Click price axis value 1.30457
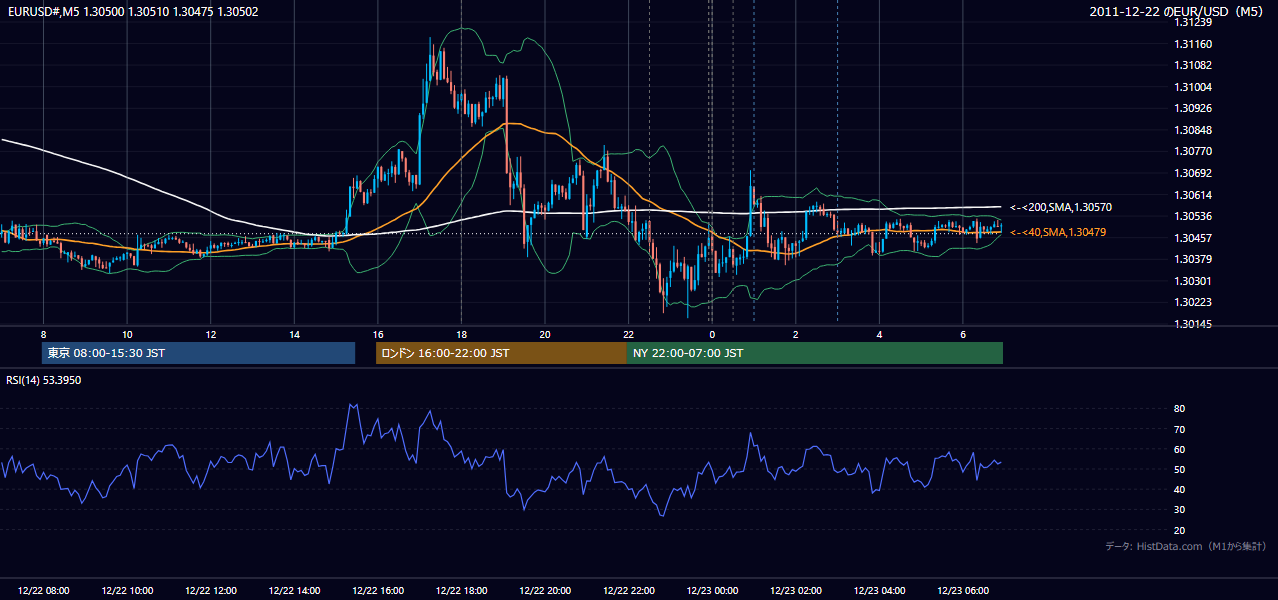 tap(1193, 238)
